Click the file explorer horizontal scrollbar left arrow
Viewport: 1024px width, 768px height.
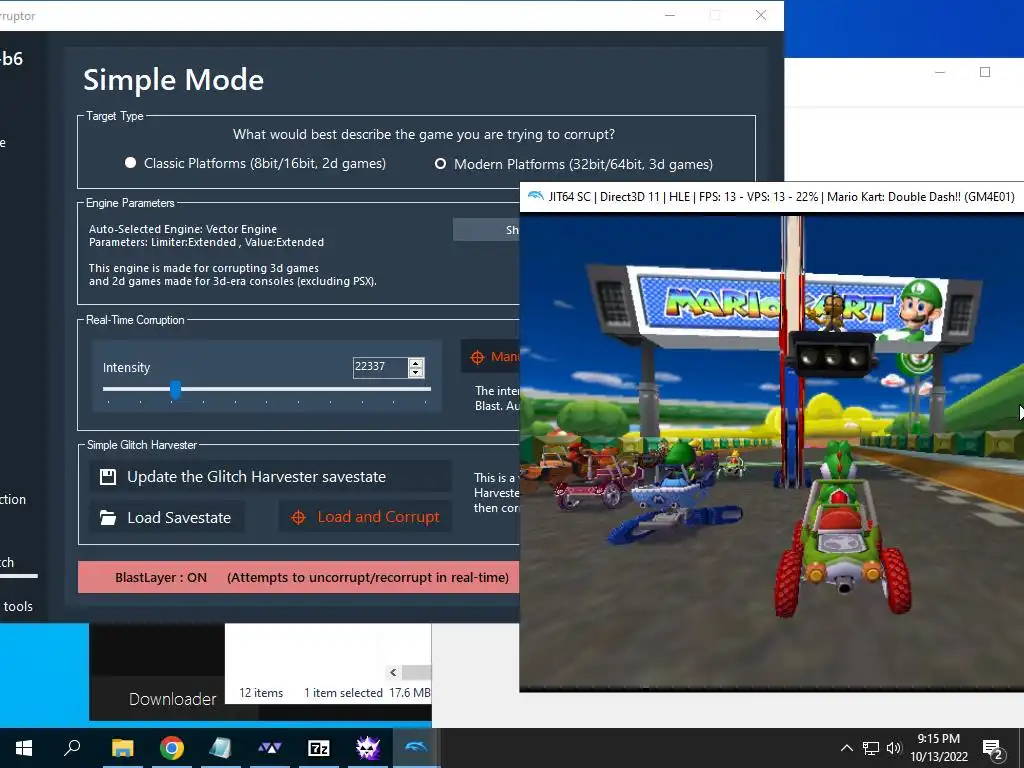point(393,672)
